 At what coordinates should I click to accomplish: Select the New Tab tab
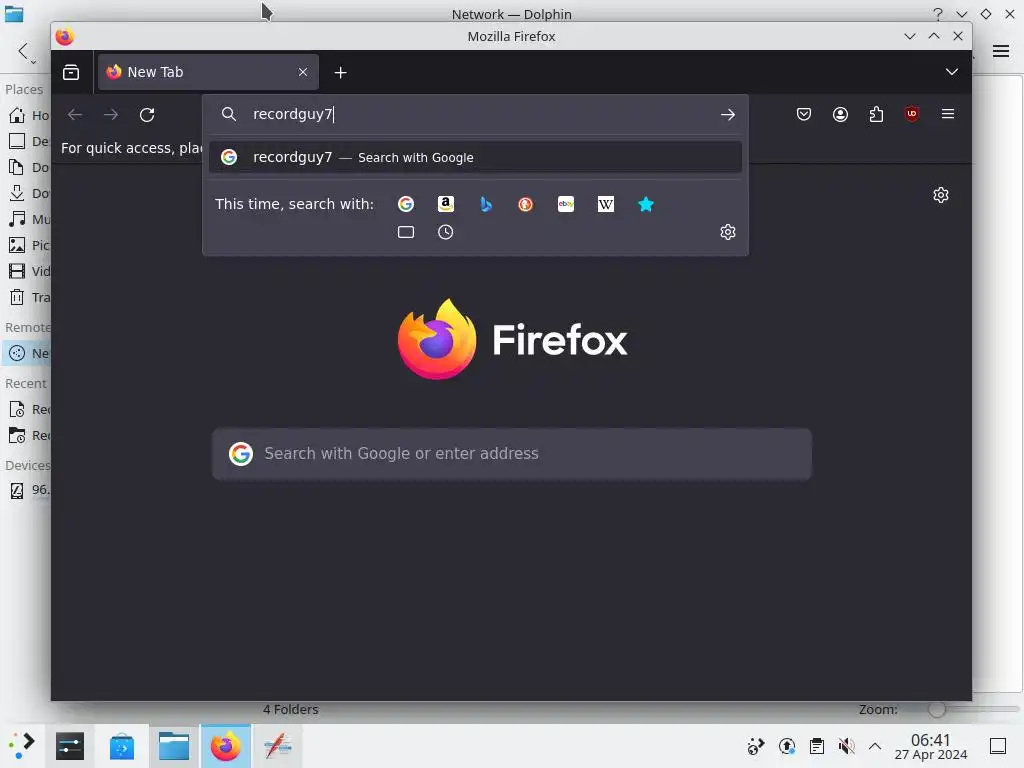coord(208,72)
